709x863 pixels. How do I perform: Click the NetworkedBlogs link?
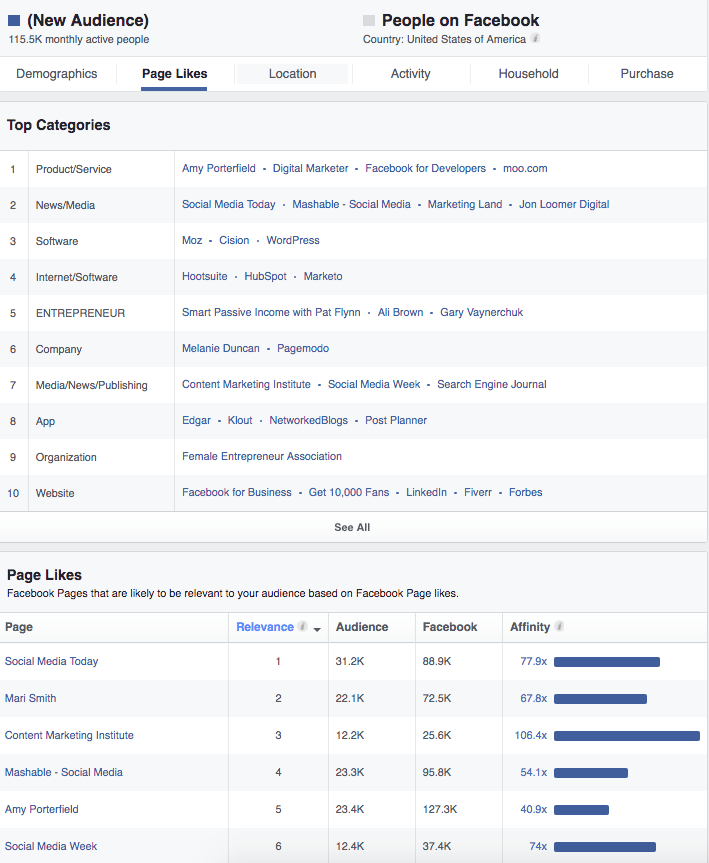pyautogui.click(x=308, y=420)
